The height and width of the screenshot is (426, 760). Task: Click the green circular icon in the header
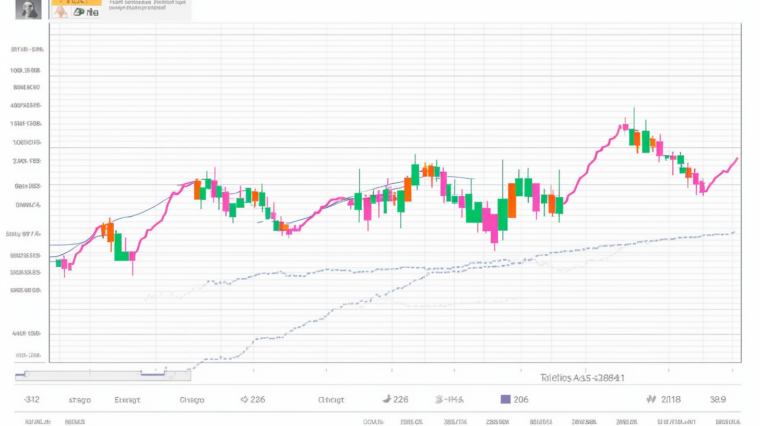pyautogui.click(x=80, y=14)
